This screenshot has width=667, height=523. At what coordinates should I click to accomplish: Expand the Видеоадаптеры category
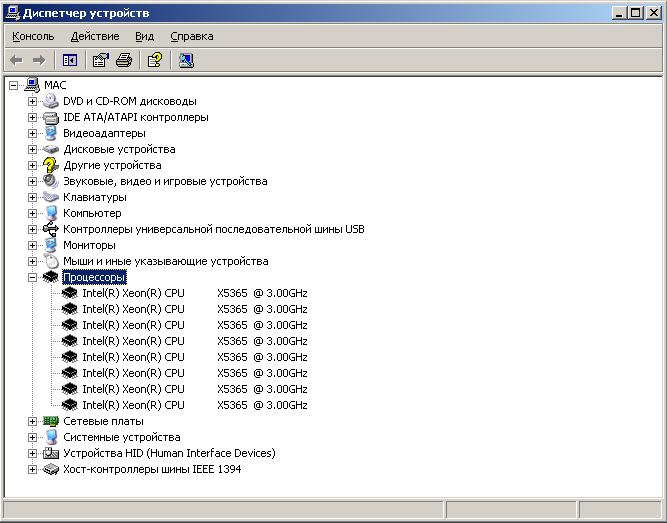point(32,133)
